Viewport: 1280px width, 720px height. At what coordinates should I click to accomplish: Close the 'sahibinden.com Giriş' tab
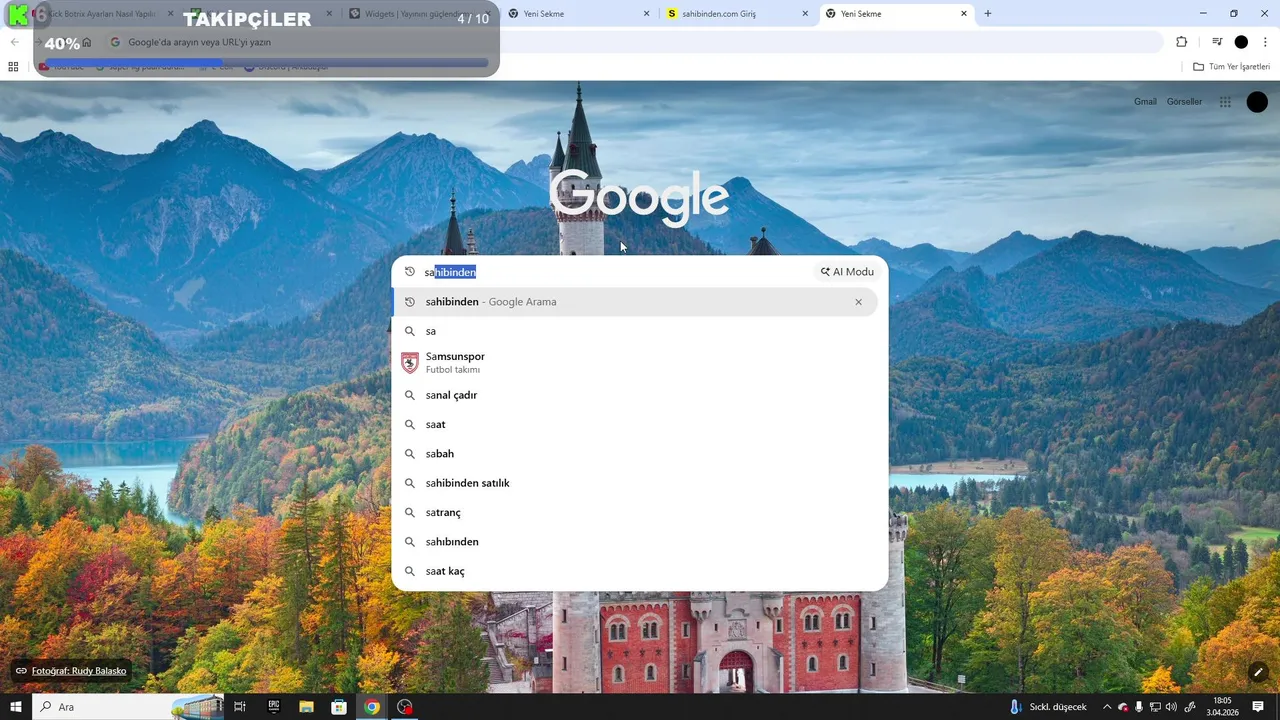point(805,14)
